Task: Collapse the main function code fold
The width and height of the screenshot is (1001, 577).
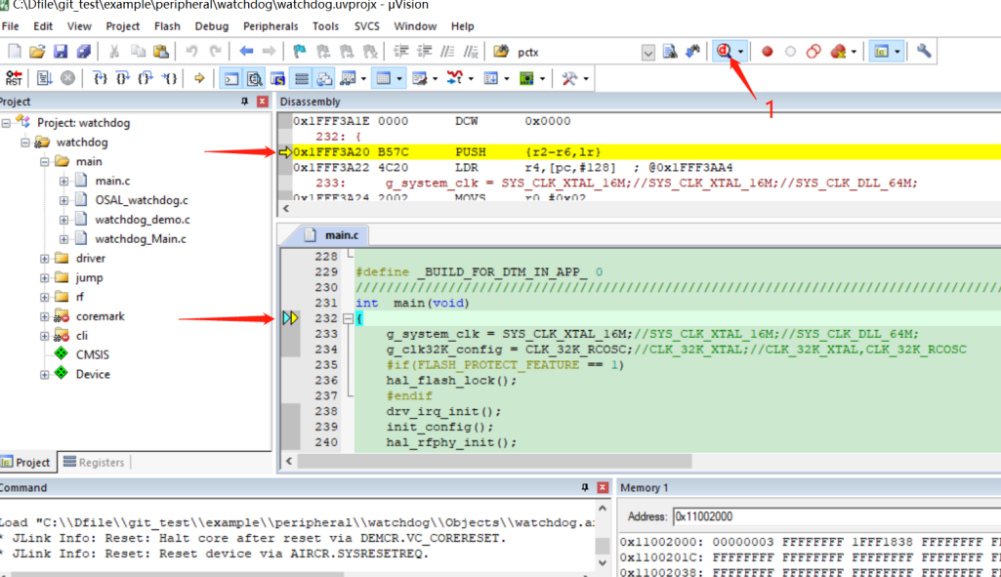Action: (x=348, y=318)
